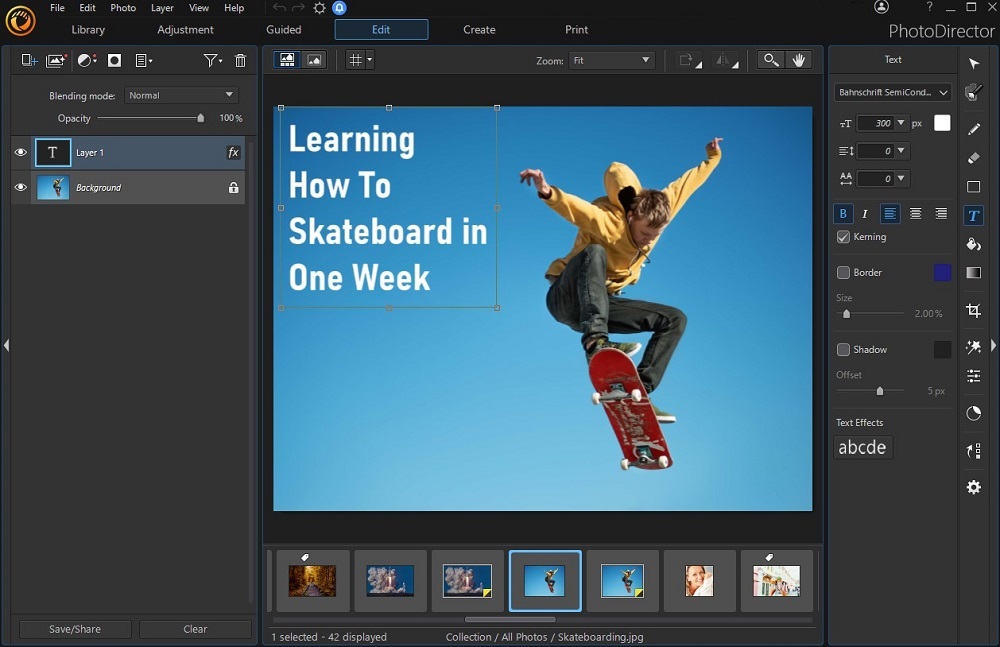Viewport: 1000px width, 647px height.
Task: Activate the Zoom magnifier tool
Action: point(770,60)
